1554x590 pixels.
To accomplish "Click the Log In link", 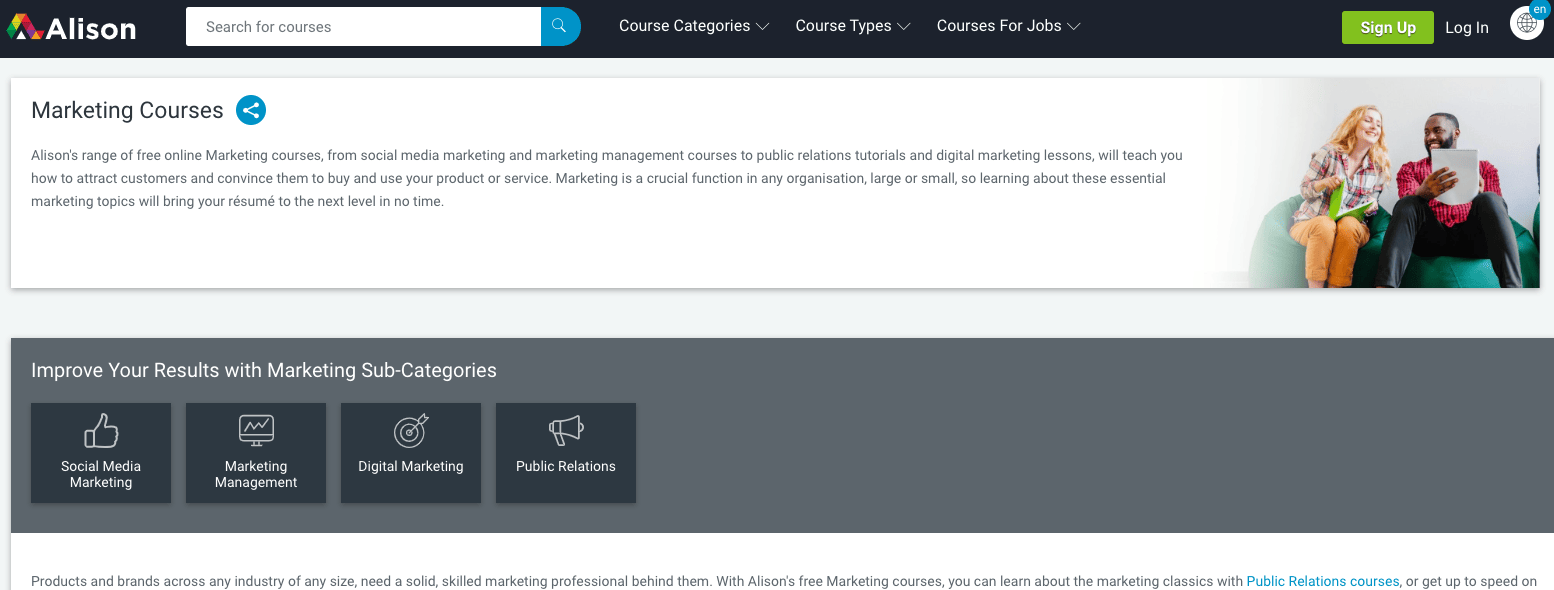I will 1466,28.
